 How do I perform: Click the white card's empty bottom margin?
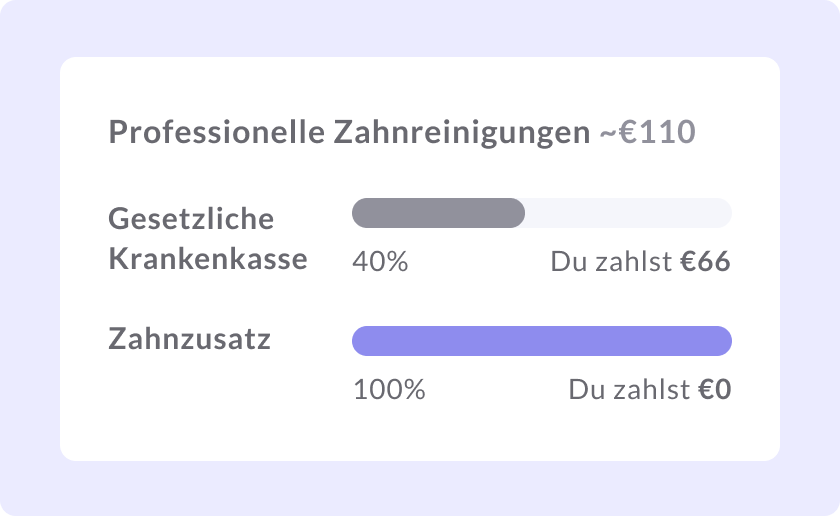420,435
